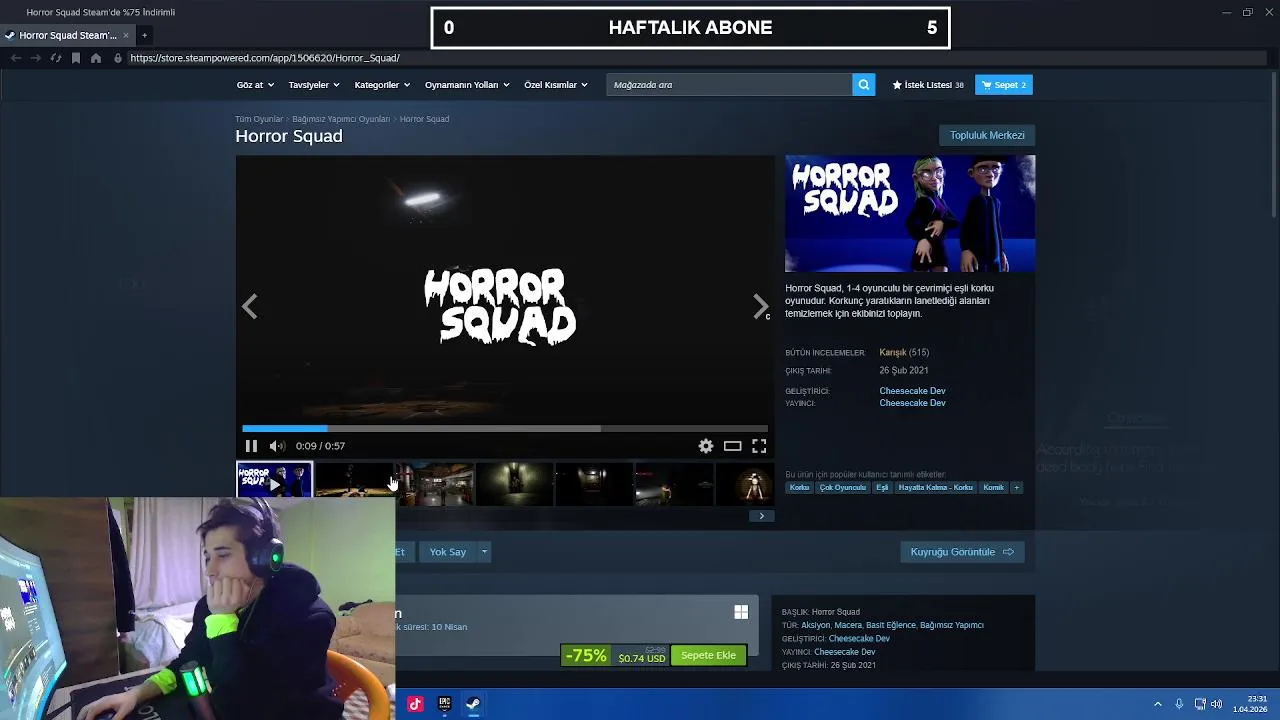Expand Özel Kısımlar menu

click(555, 85)
